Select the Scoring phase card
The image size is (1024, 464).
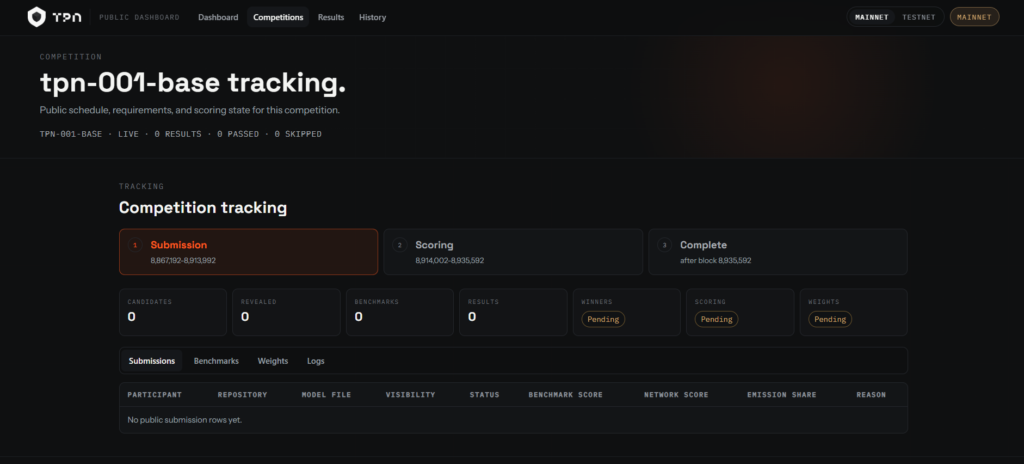point(513,252)
